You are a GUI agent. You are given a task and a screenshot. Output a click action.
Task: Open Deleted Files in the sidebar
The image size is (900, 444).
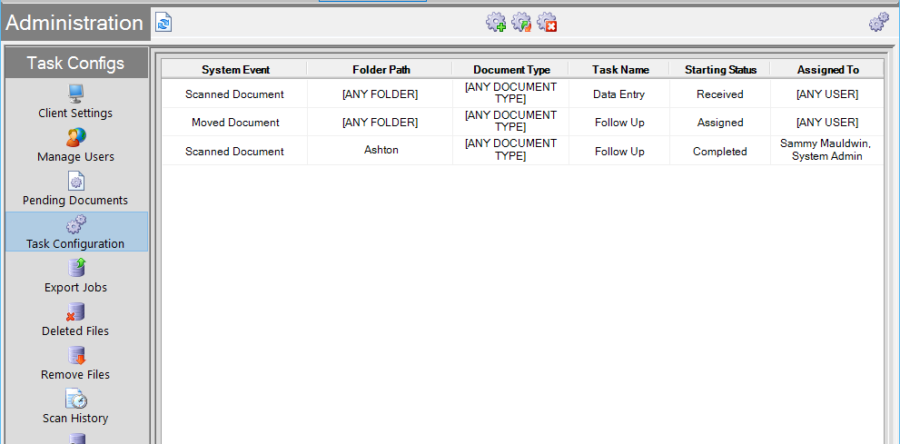click(x=75, y=319)
